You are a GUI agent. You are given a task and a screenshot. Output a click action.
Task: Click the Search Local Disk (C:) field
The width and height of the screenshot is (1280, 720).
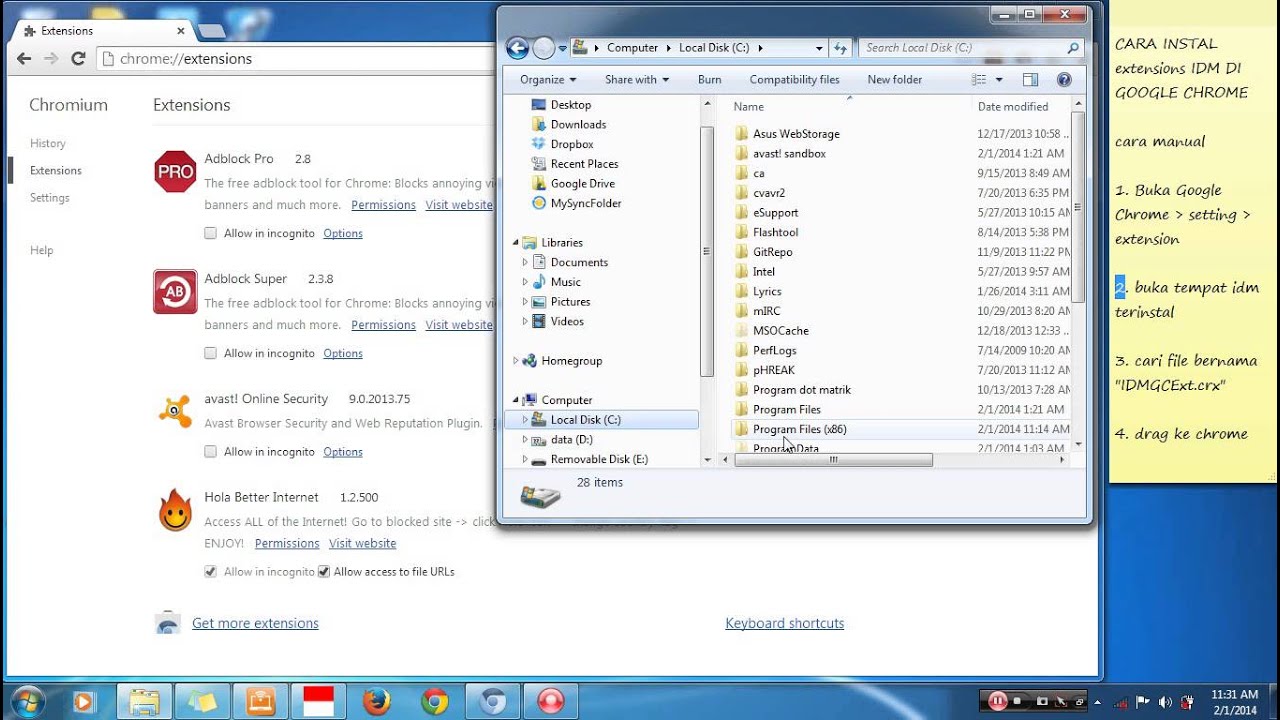tap(972, 47)
